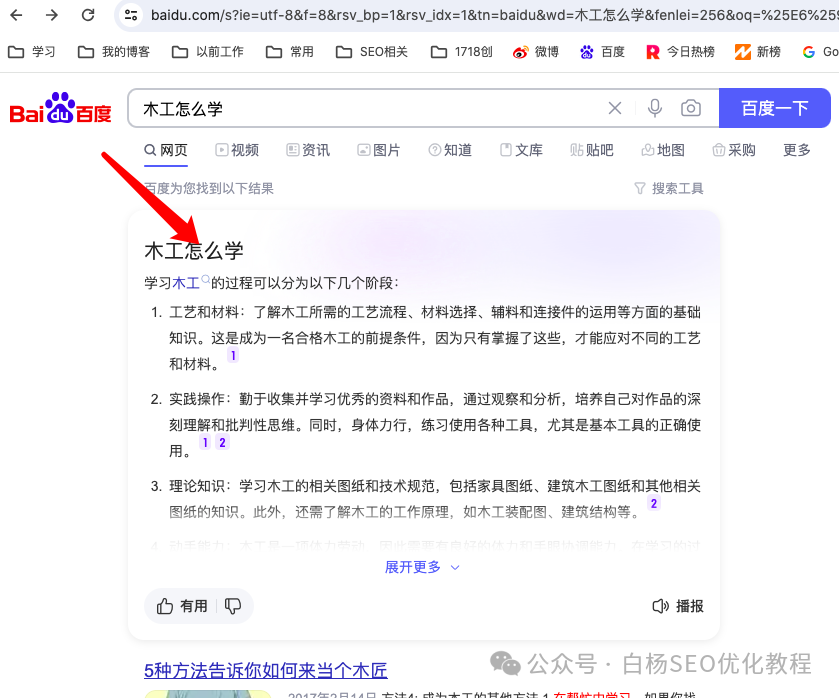839x698 pixels.
Task: Click the microphone icon for voice search
Action: pyautogui.click(x=655, y=108)
